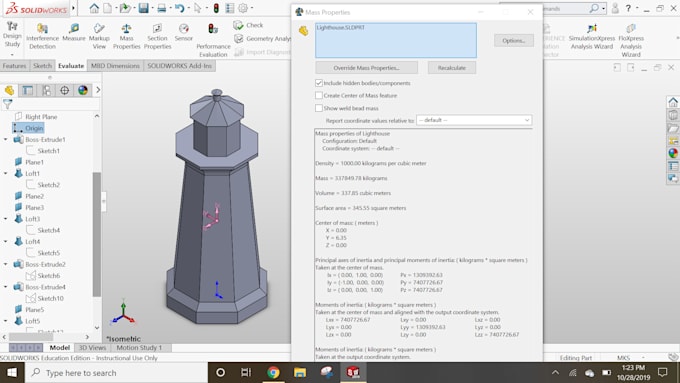Click the selected items box listing Lighthouse.SLDPRT

[x=396, y=40]
